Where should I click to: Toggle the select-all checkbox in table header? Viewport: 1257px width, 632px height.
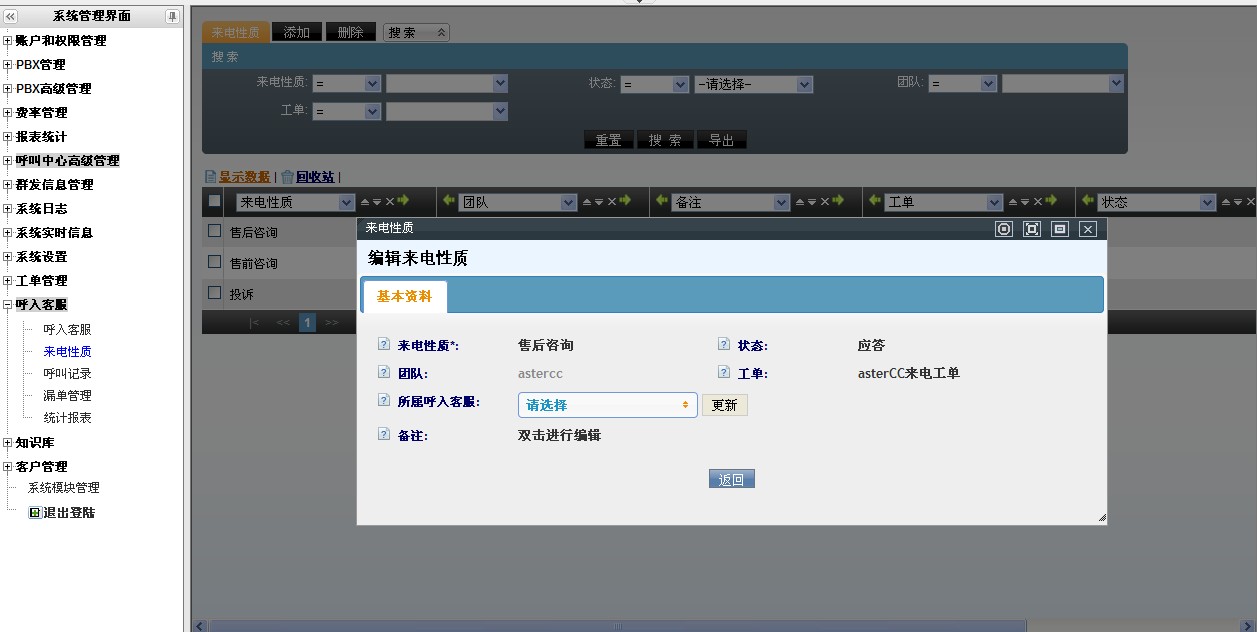[x=214, y=201]
